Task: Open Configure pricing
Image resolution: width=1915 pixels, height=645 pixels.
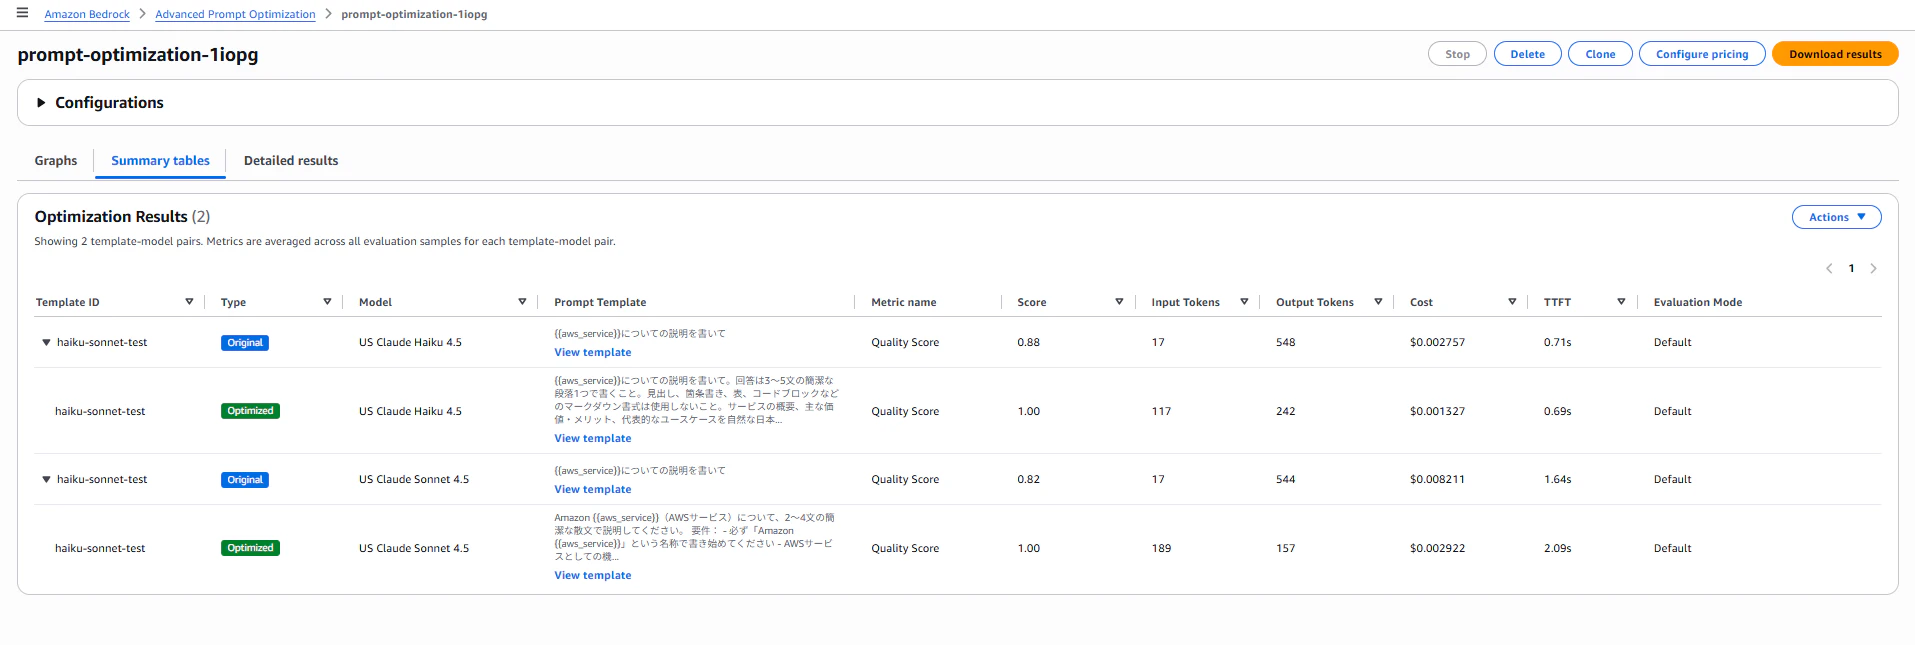Action: (x=1702, y=54)
